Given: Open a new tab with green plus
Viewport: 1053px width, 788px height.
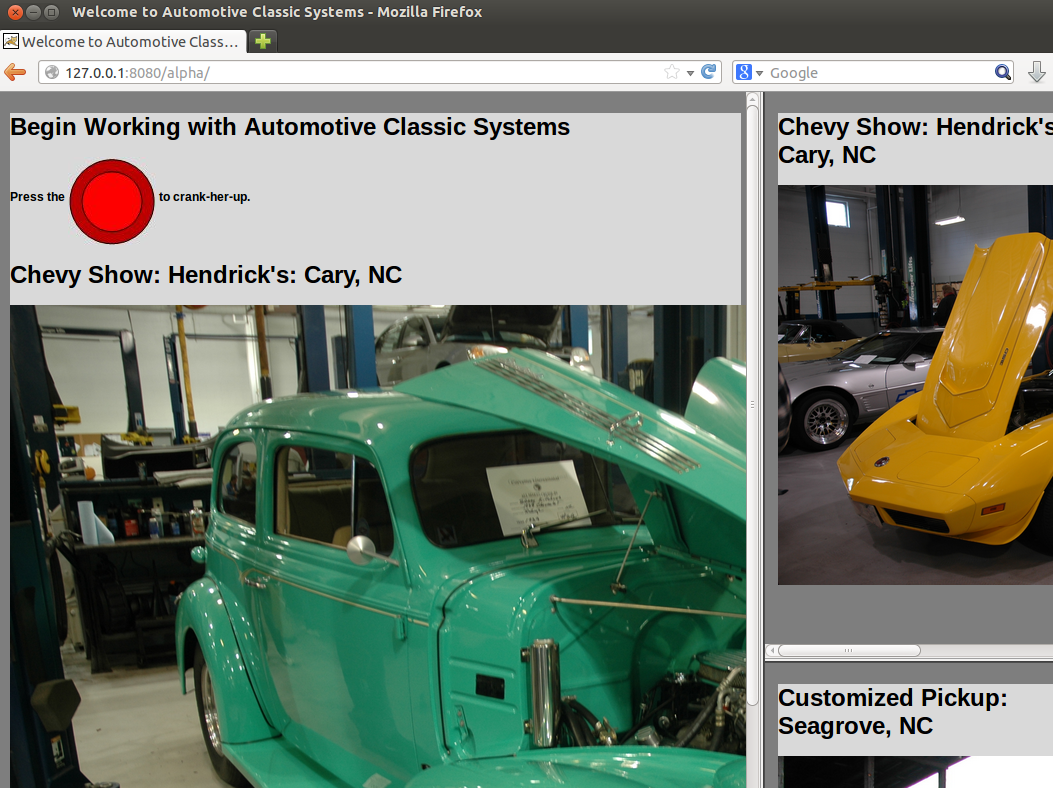Looking at the screenshot, I should (262, 41).
